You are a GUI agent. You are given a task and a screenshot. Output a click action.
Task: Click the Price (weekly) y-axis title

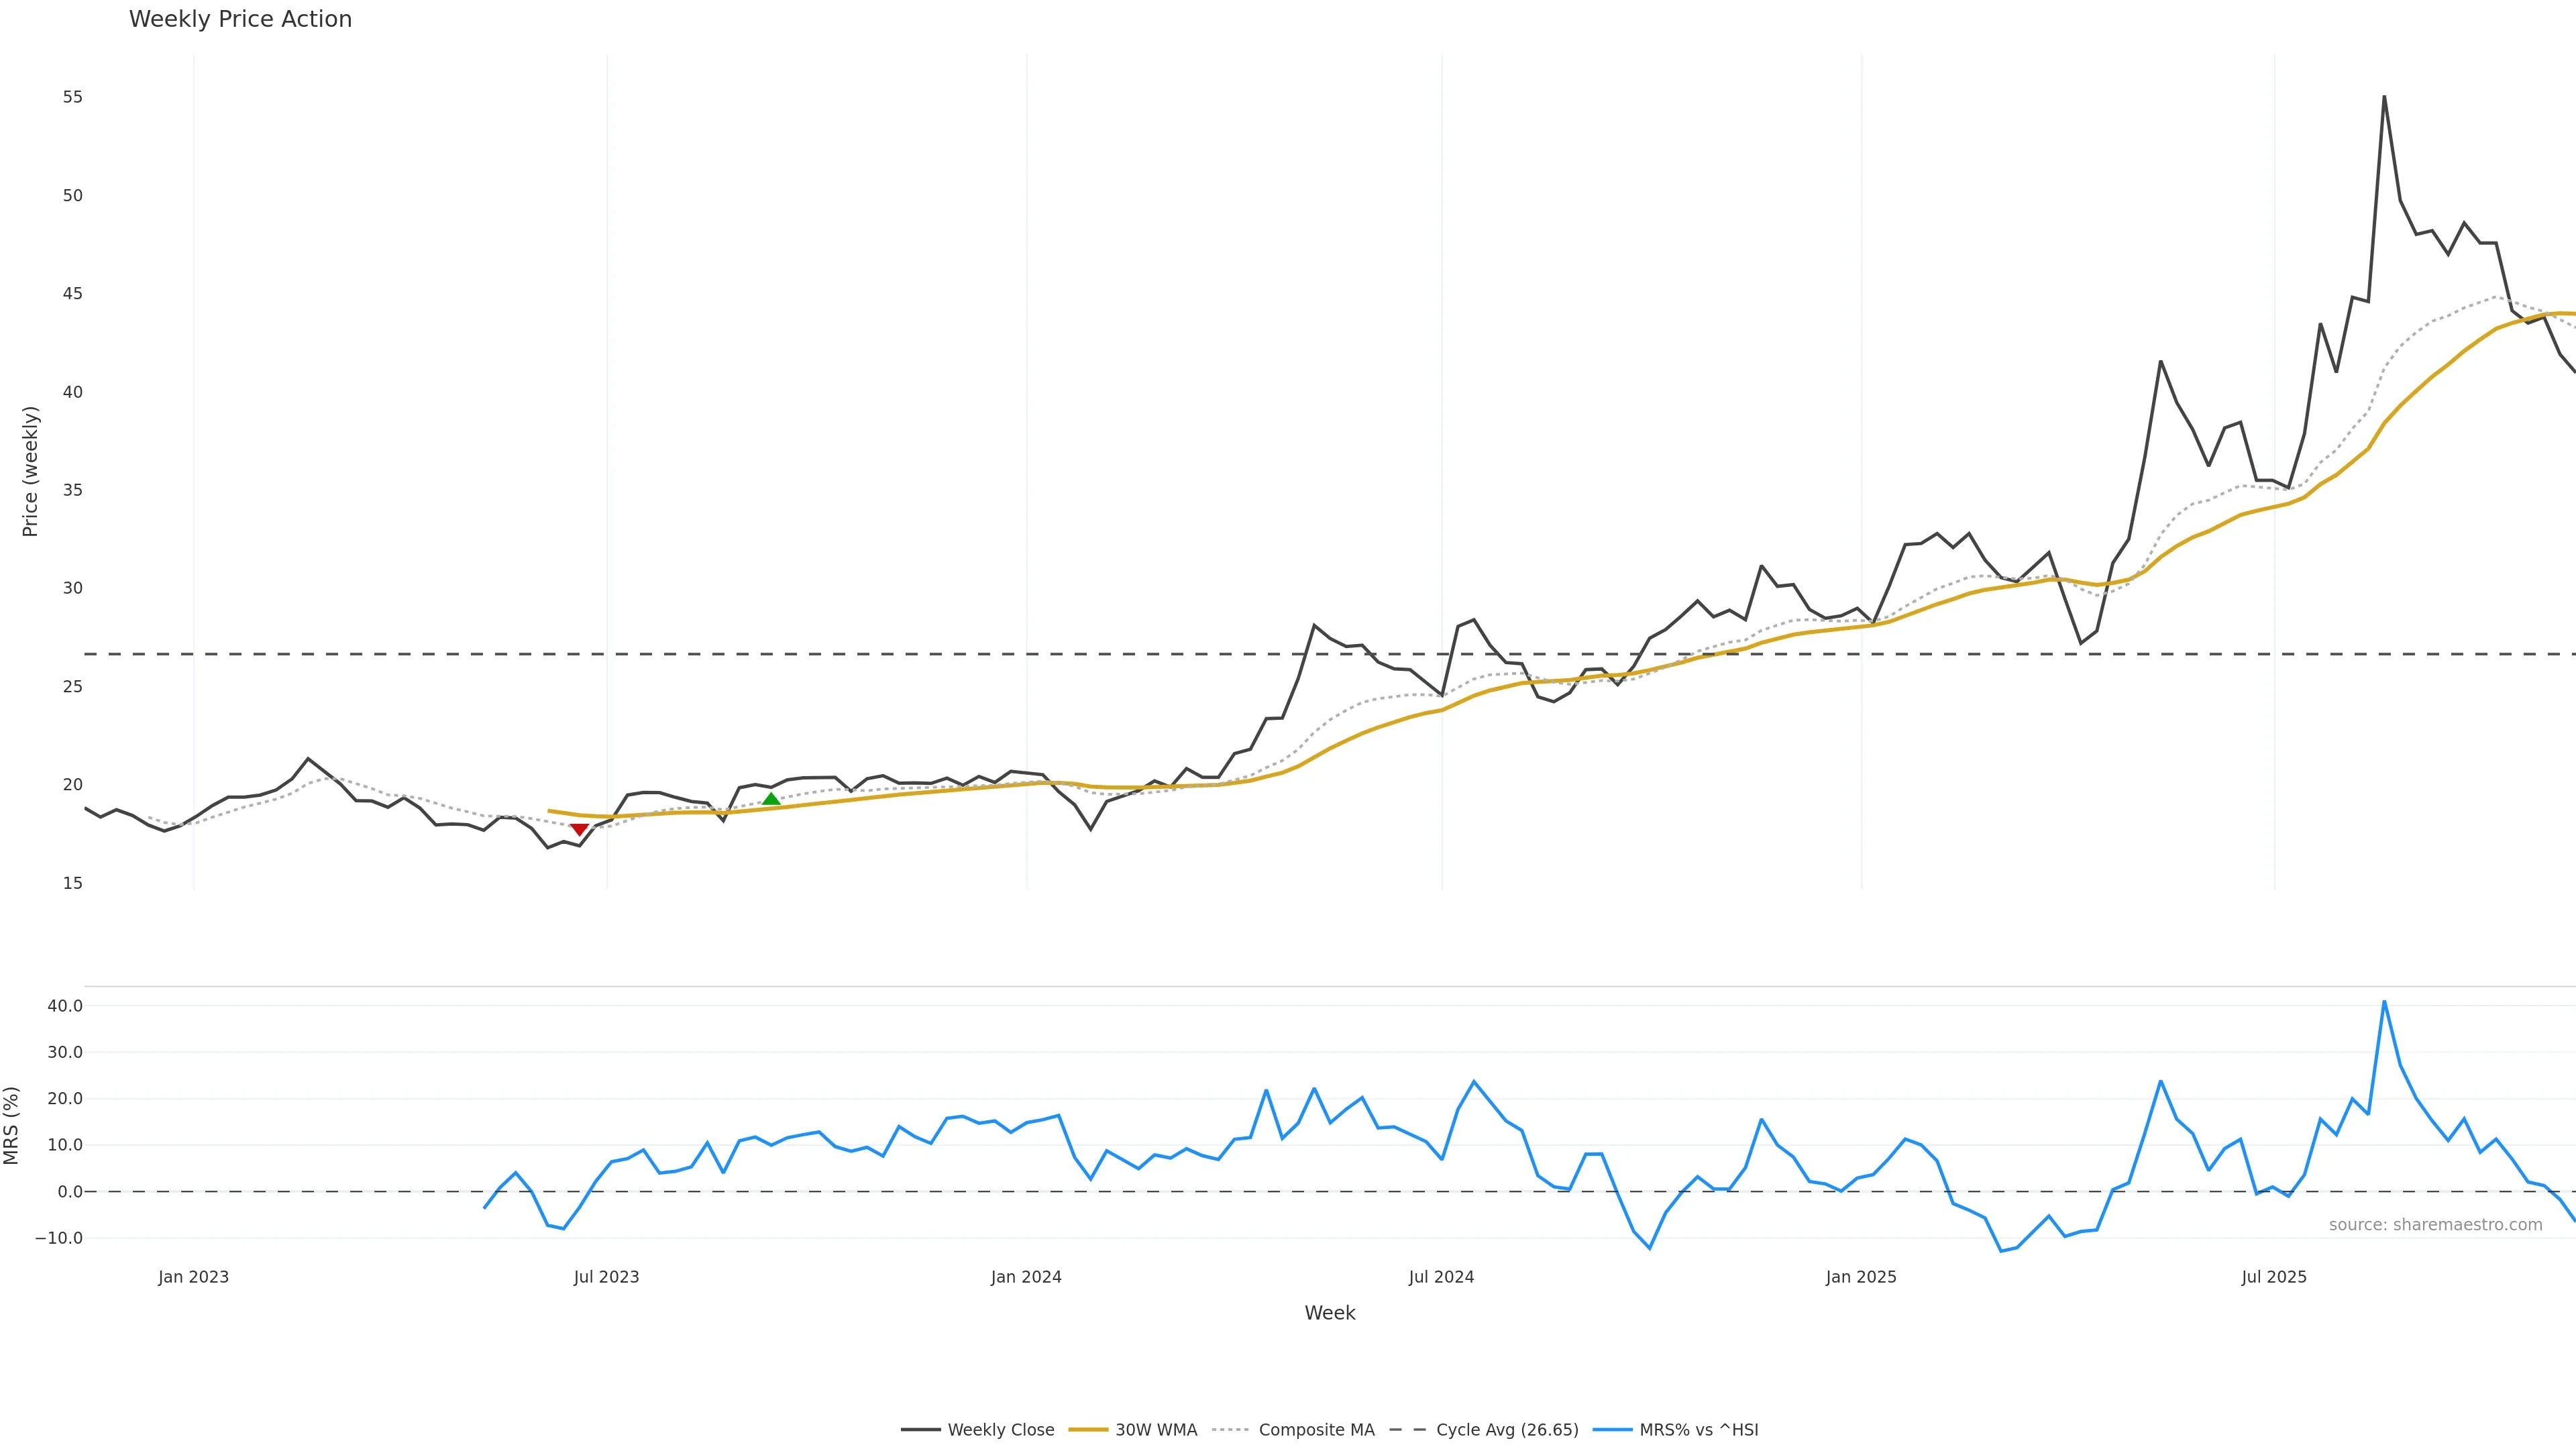(x=30, y=471)
